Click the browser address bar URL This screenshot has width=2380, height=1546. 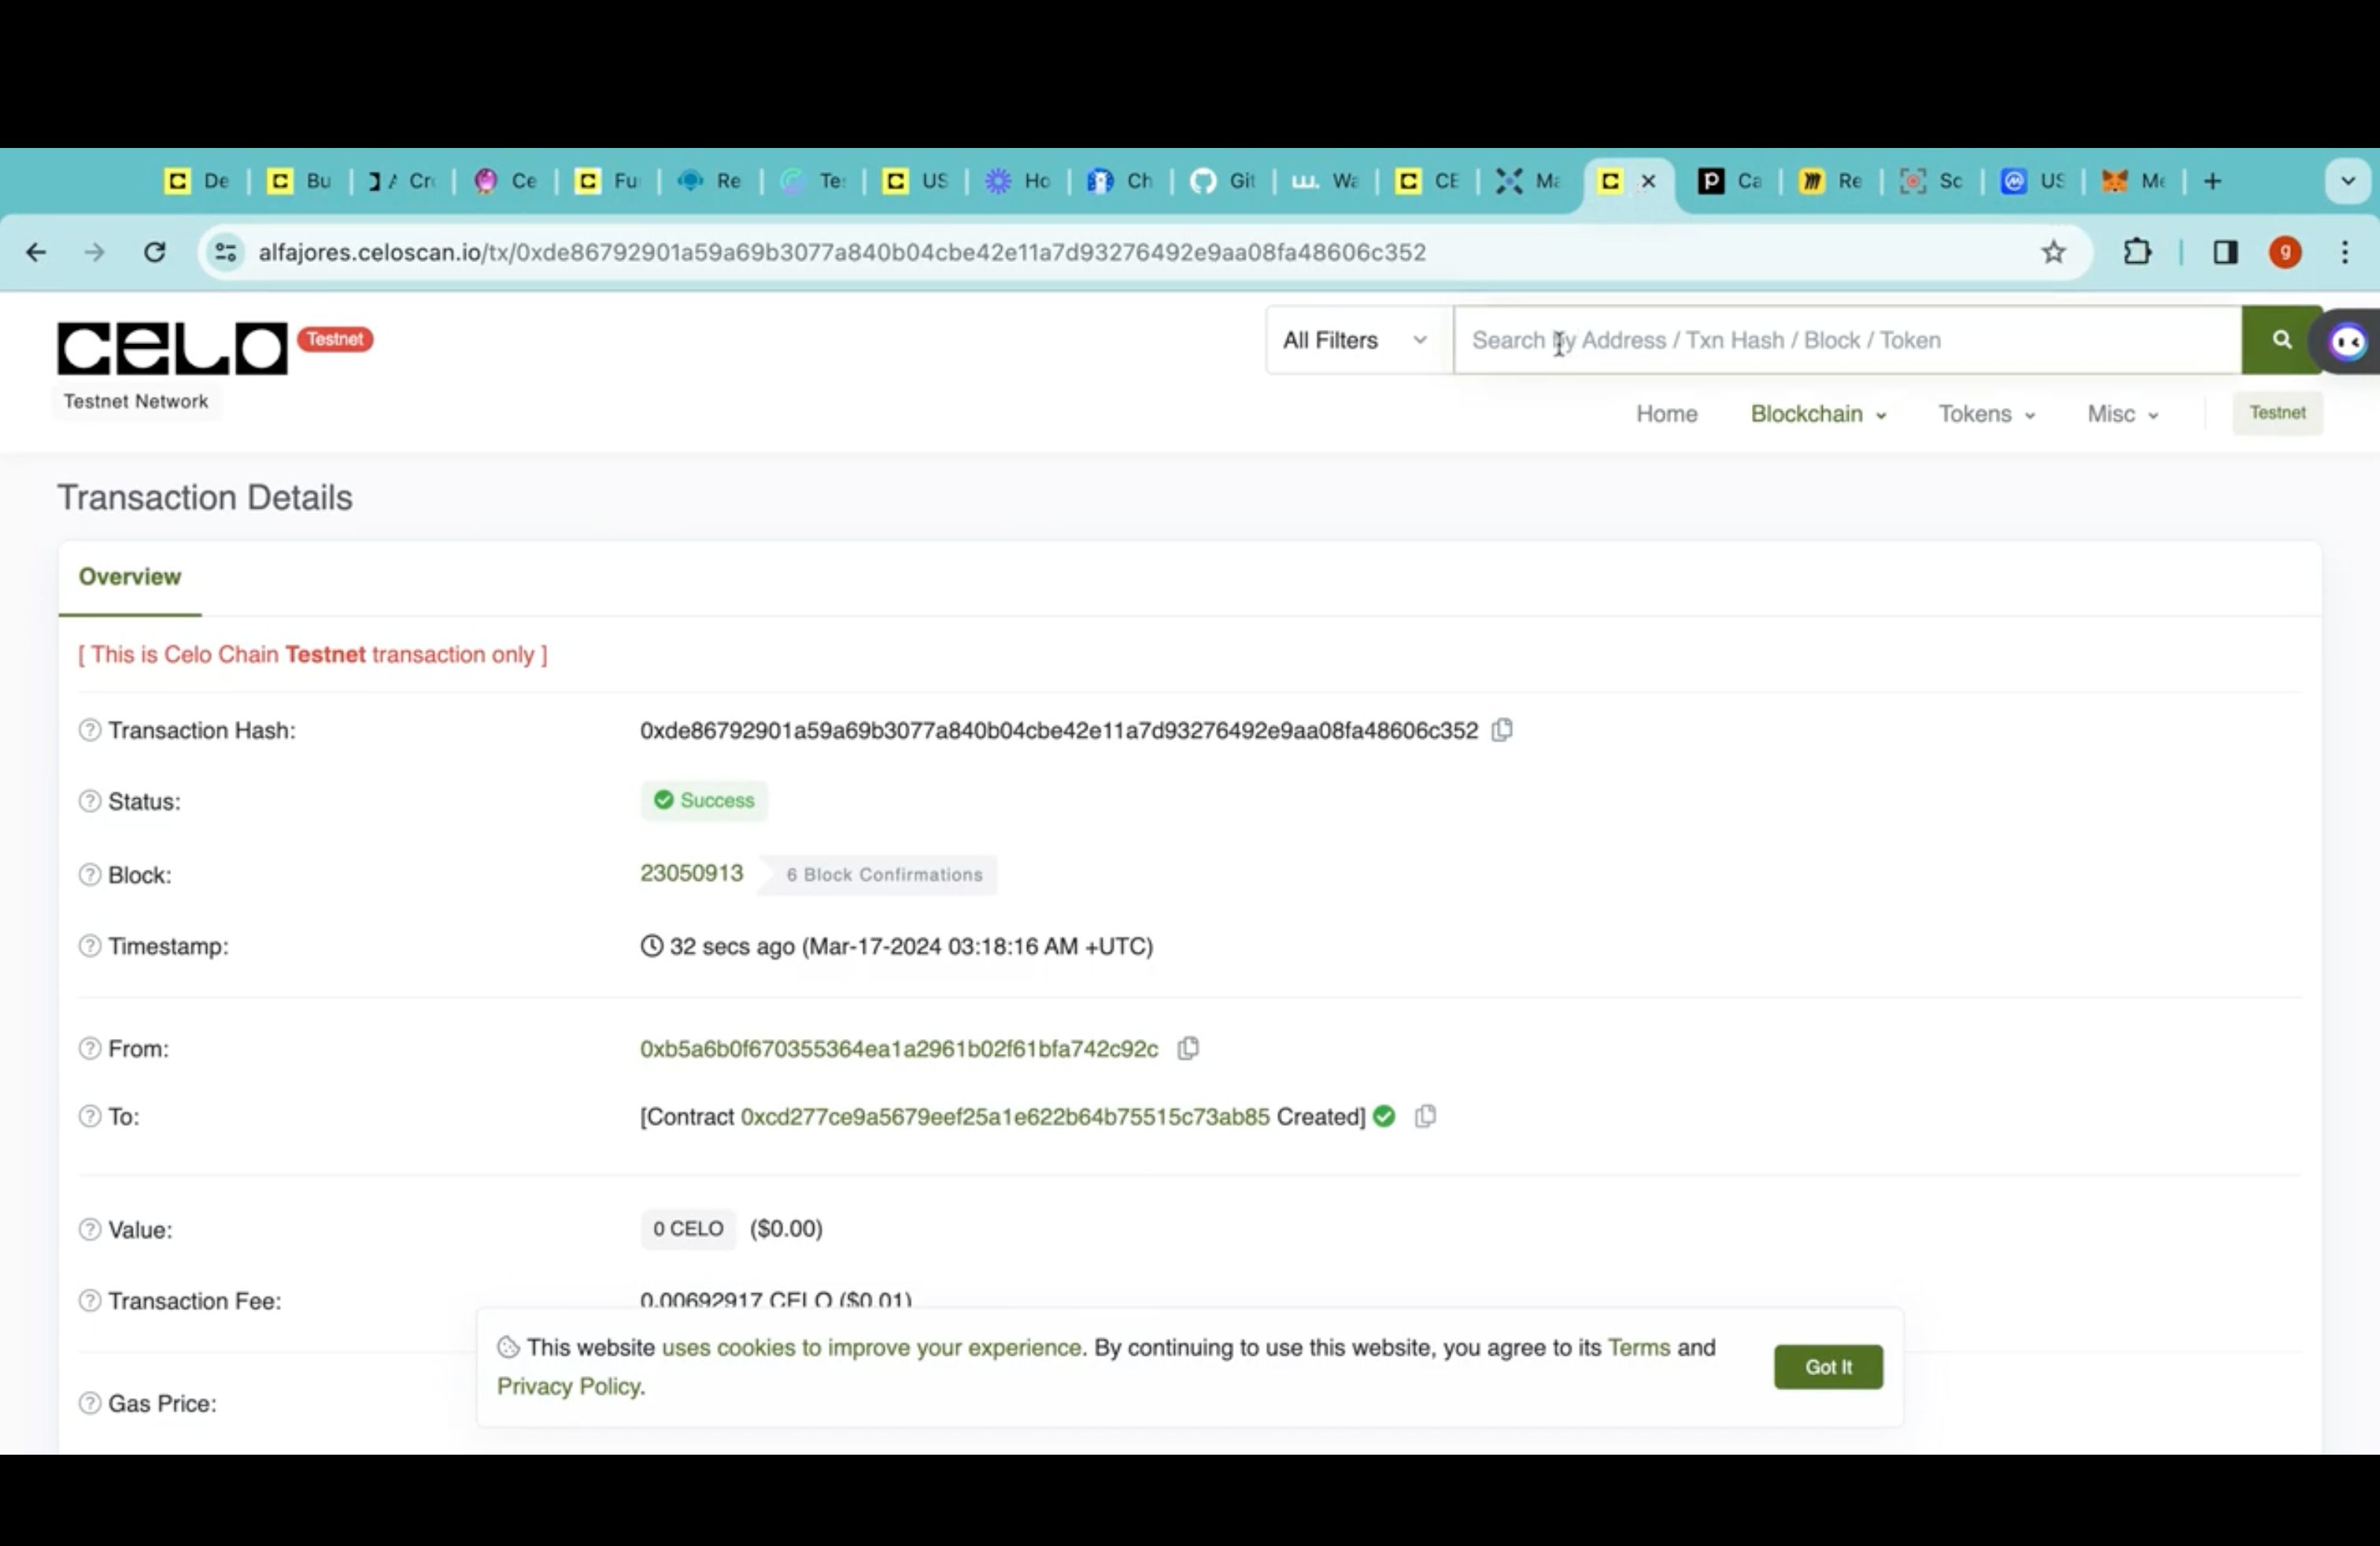pos(842,252)
